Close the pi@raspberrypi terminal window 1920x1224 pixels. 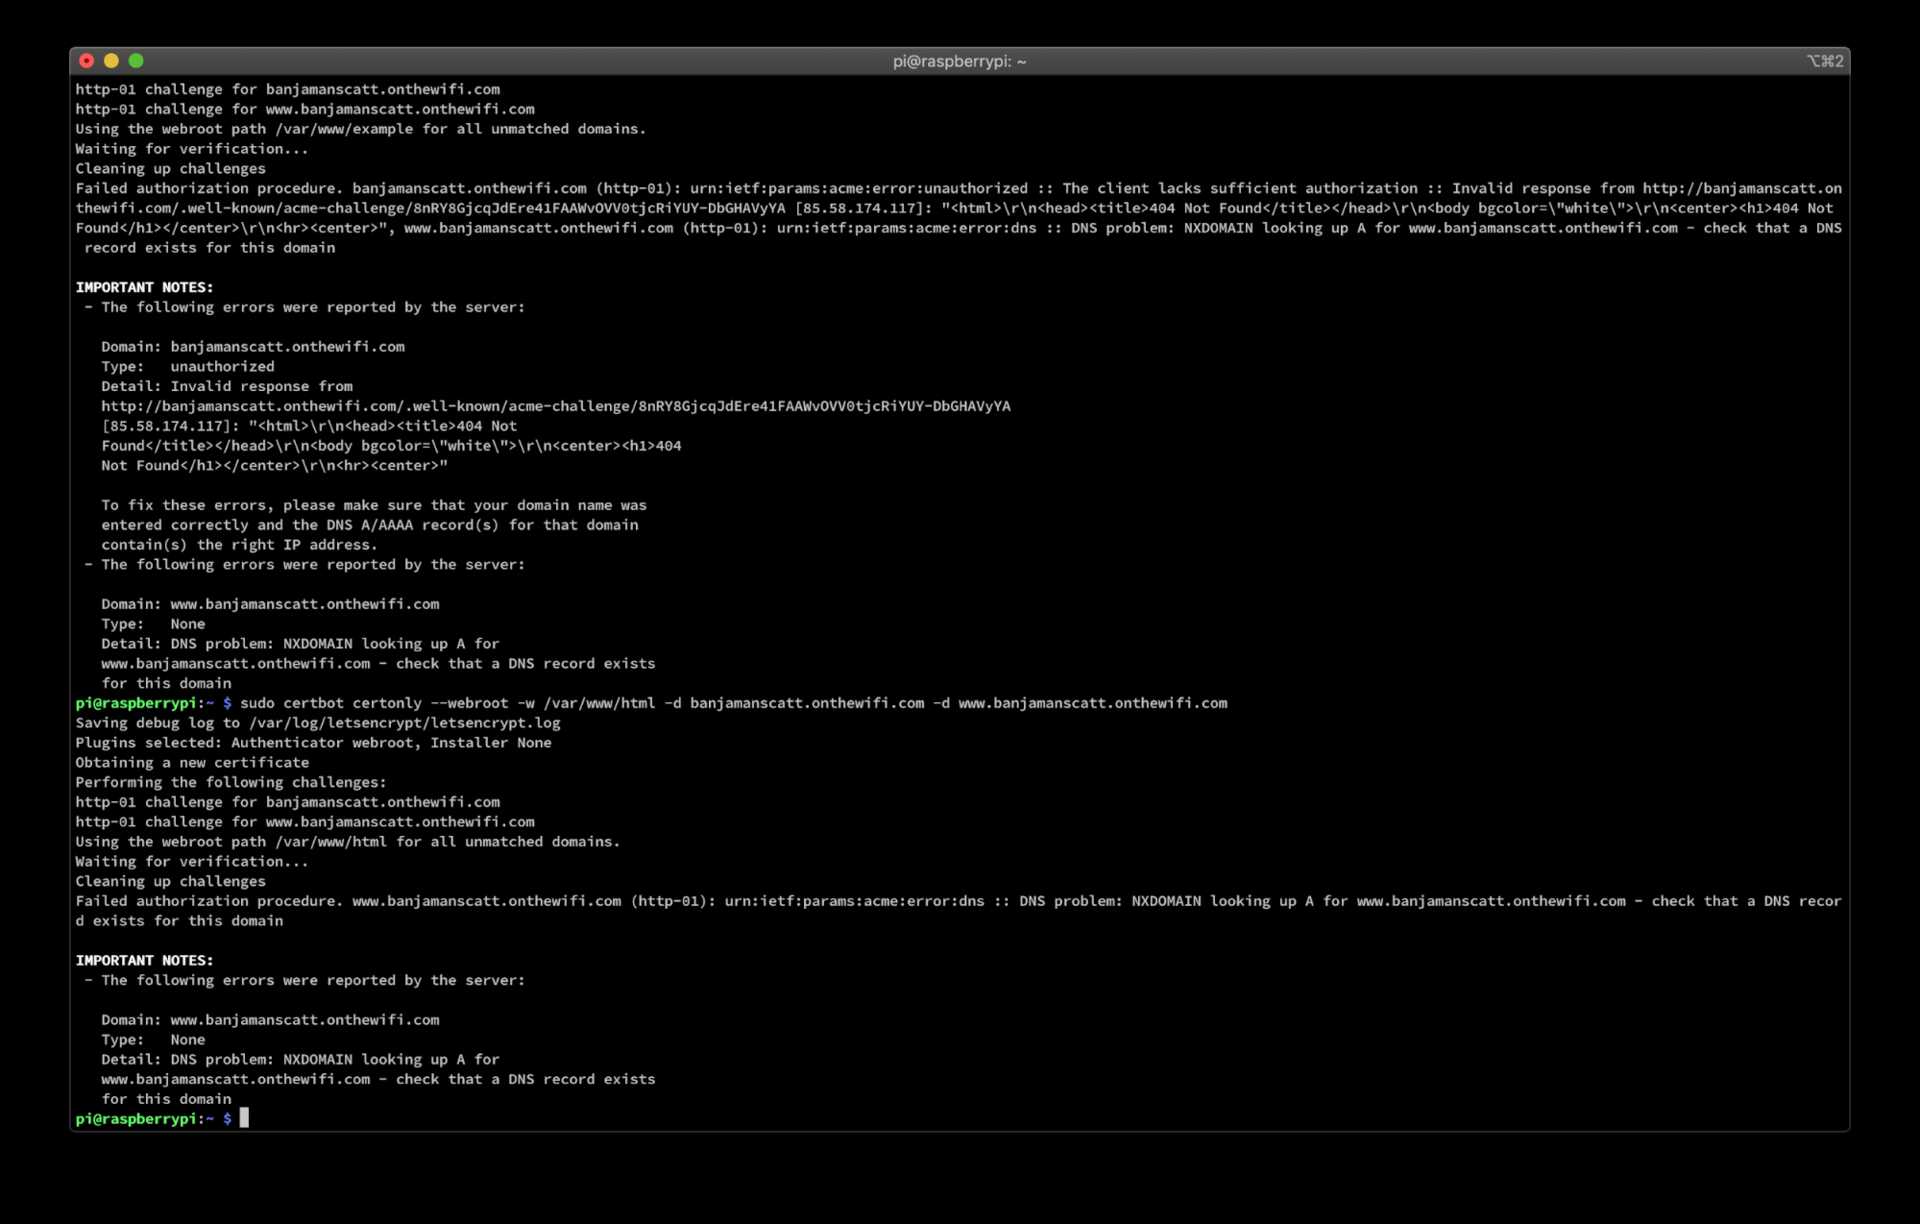pyautogui.click(x=87, y=61)
